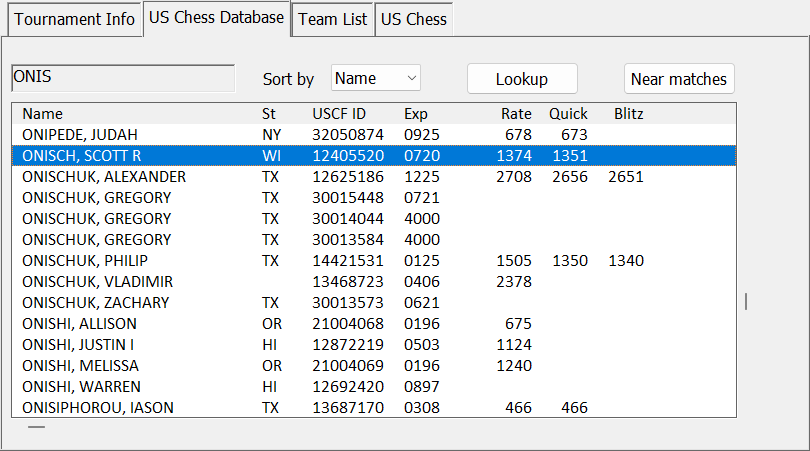Click the Rate column header
The image size is (810, 451).
click(516, 114)
